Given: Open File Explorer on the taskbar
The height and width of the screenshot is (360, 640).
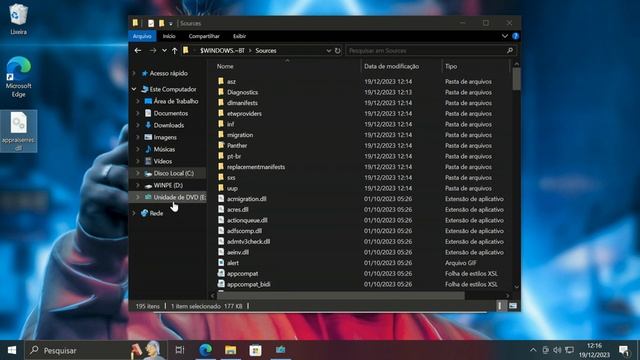Looking at the screenshot, I should pyautogui.click(x=231, y=350).
